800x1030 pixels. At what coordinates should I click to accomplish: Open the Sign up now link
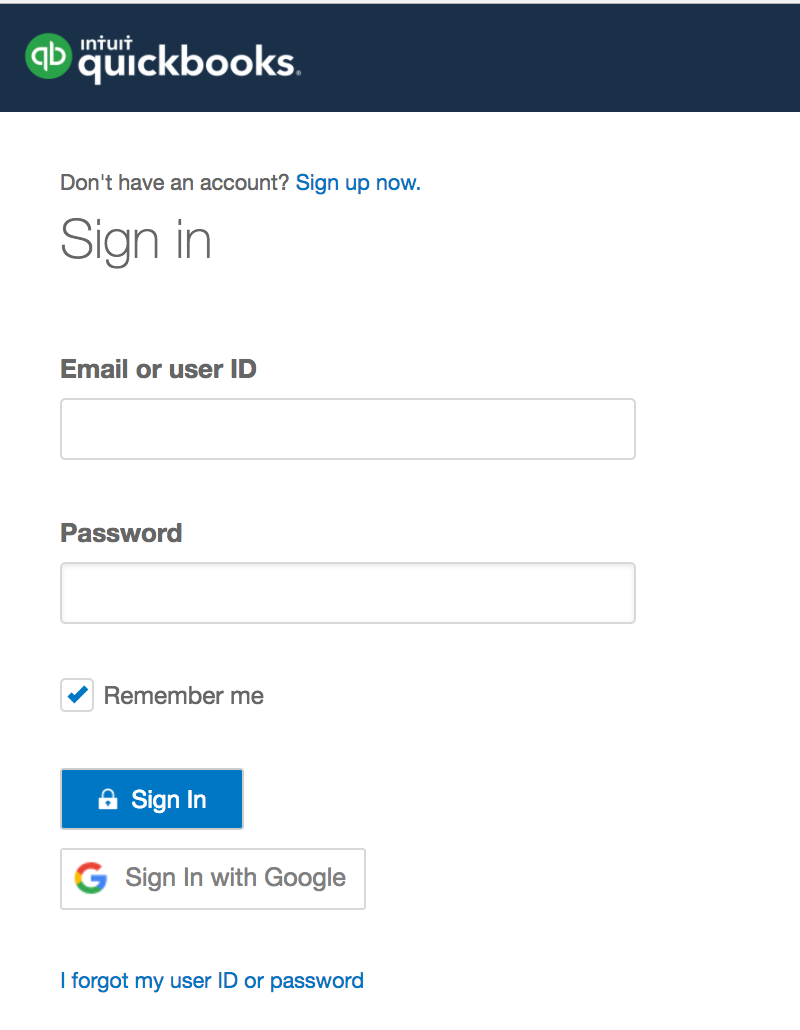tap(358, 183)
